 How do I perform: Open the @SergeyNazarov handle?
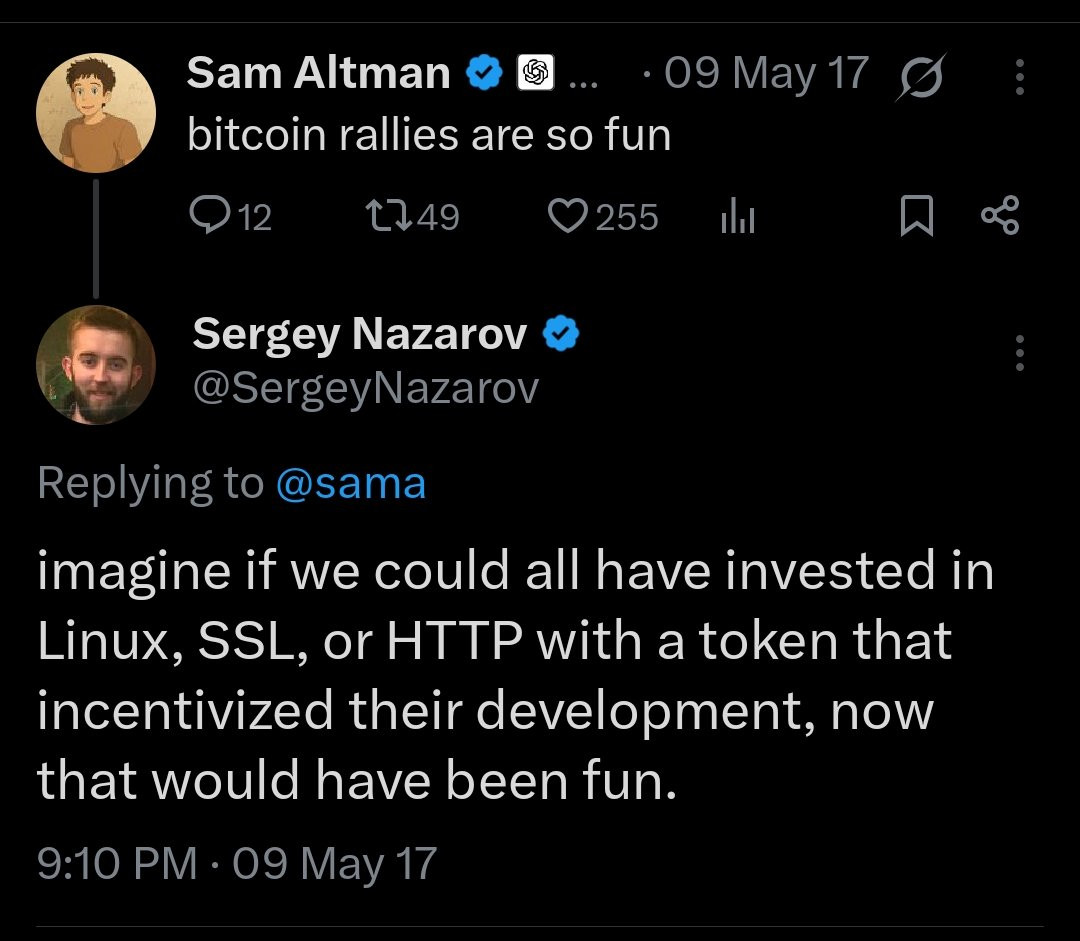[365, 388]
